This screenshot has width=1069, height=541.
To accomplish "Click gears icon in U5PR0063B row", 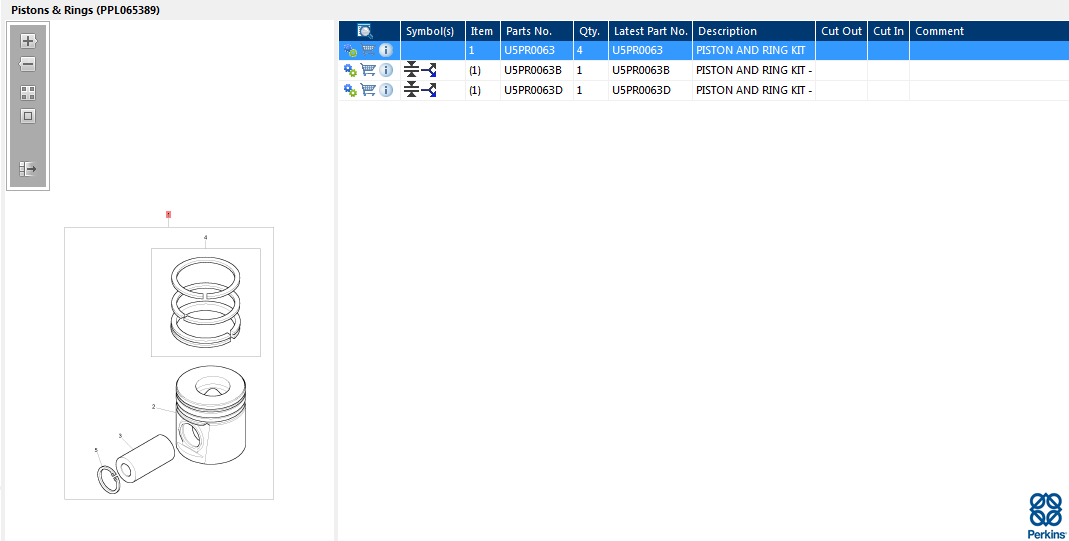I will point(350,70).
